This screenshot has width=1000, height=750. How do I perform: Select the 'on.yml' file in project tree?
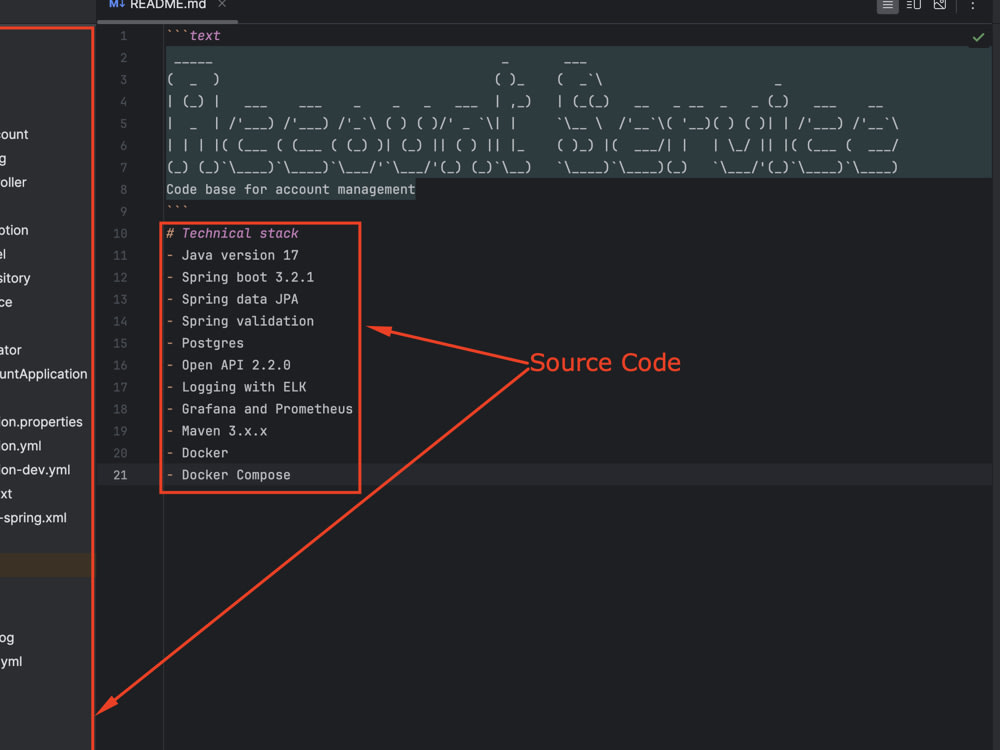20,446
